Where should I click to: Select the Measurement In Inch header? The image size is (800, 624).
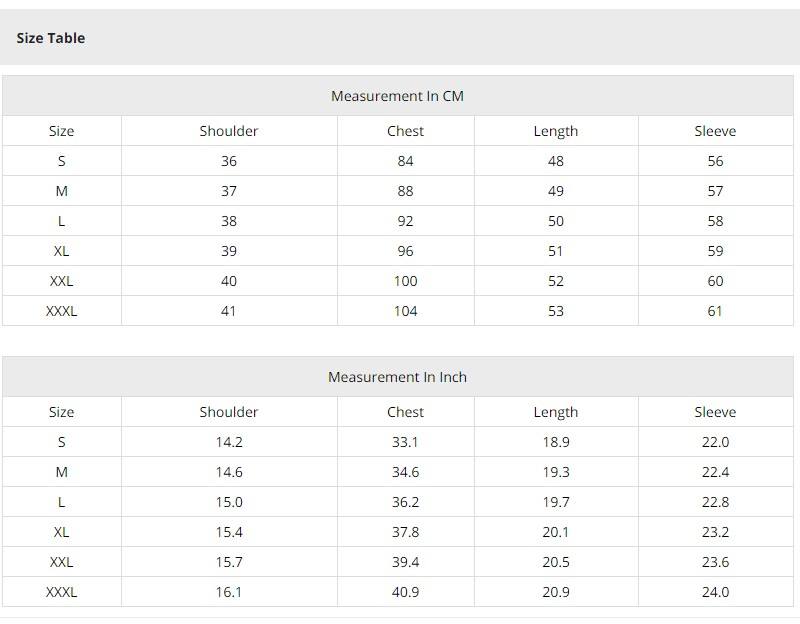pos(397,377)
